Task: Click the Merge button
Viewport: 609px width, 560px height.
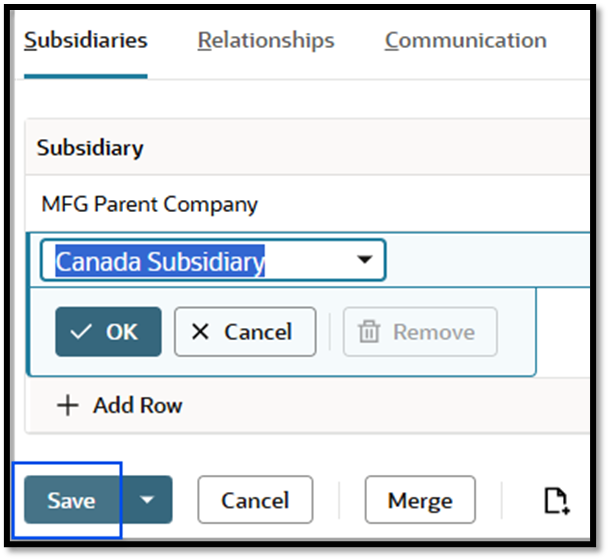Action: (x=420, y=500)
